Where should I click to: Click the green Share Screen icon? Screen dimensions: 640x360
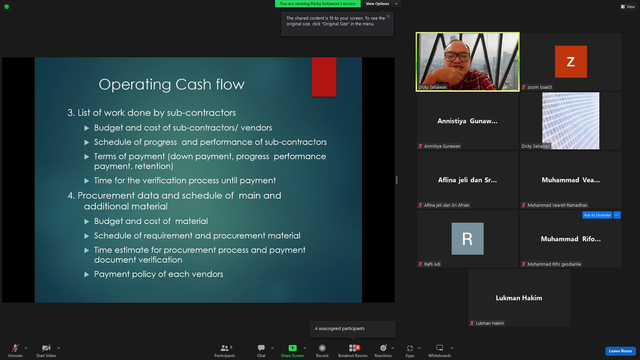pos(292,348)
